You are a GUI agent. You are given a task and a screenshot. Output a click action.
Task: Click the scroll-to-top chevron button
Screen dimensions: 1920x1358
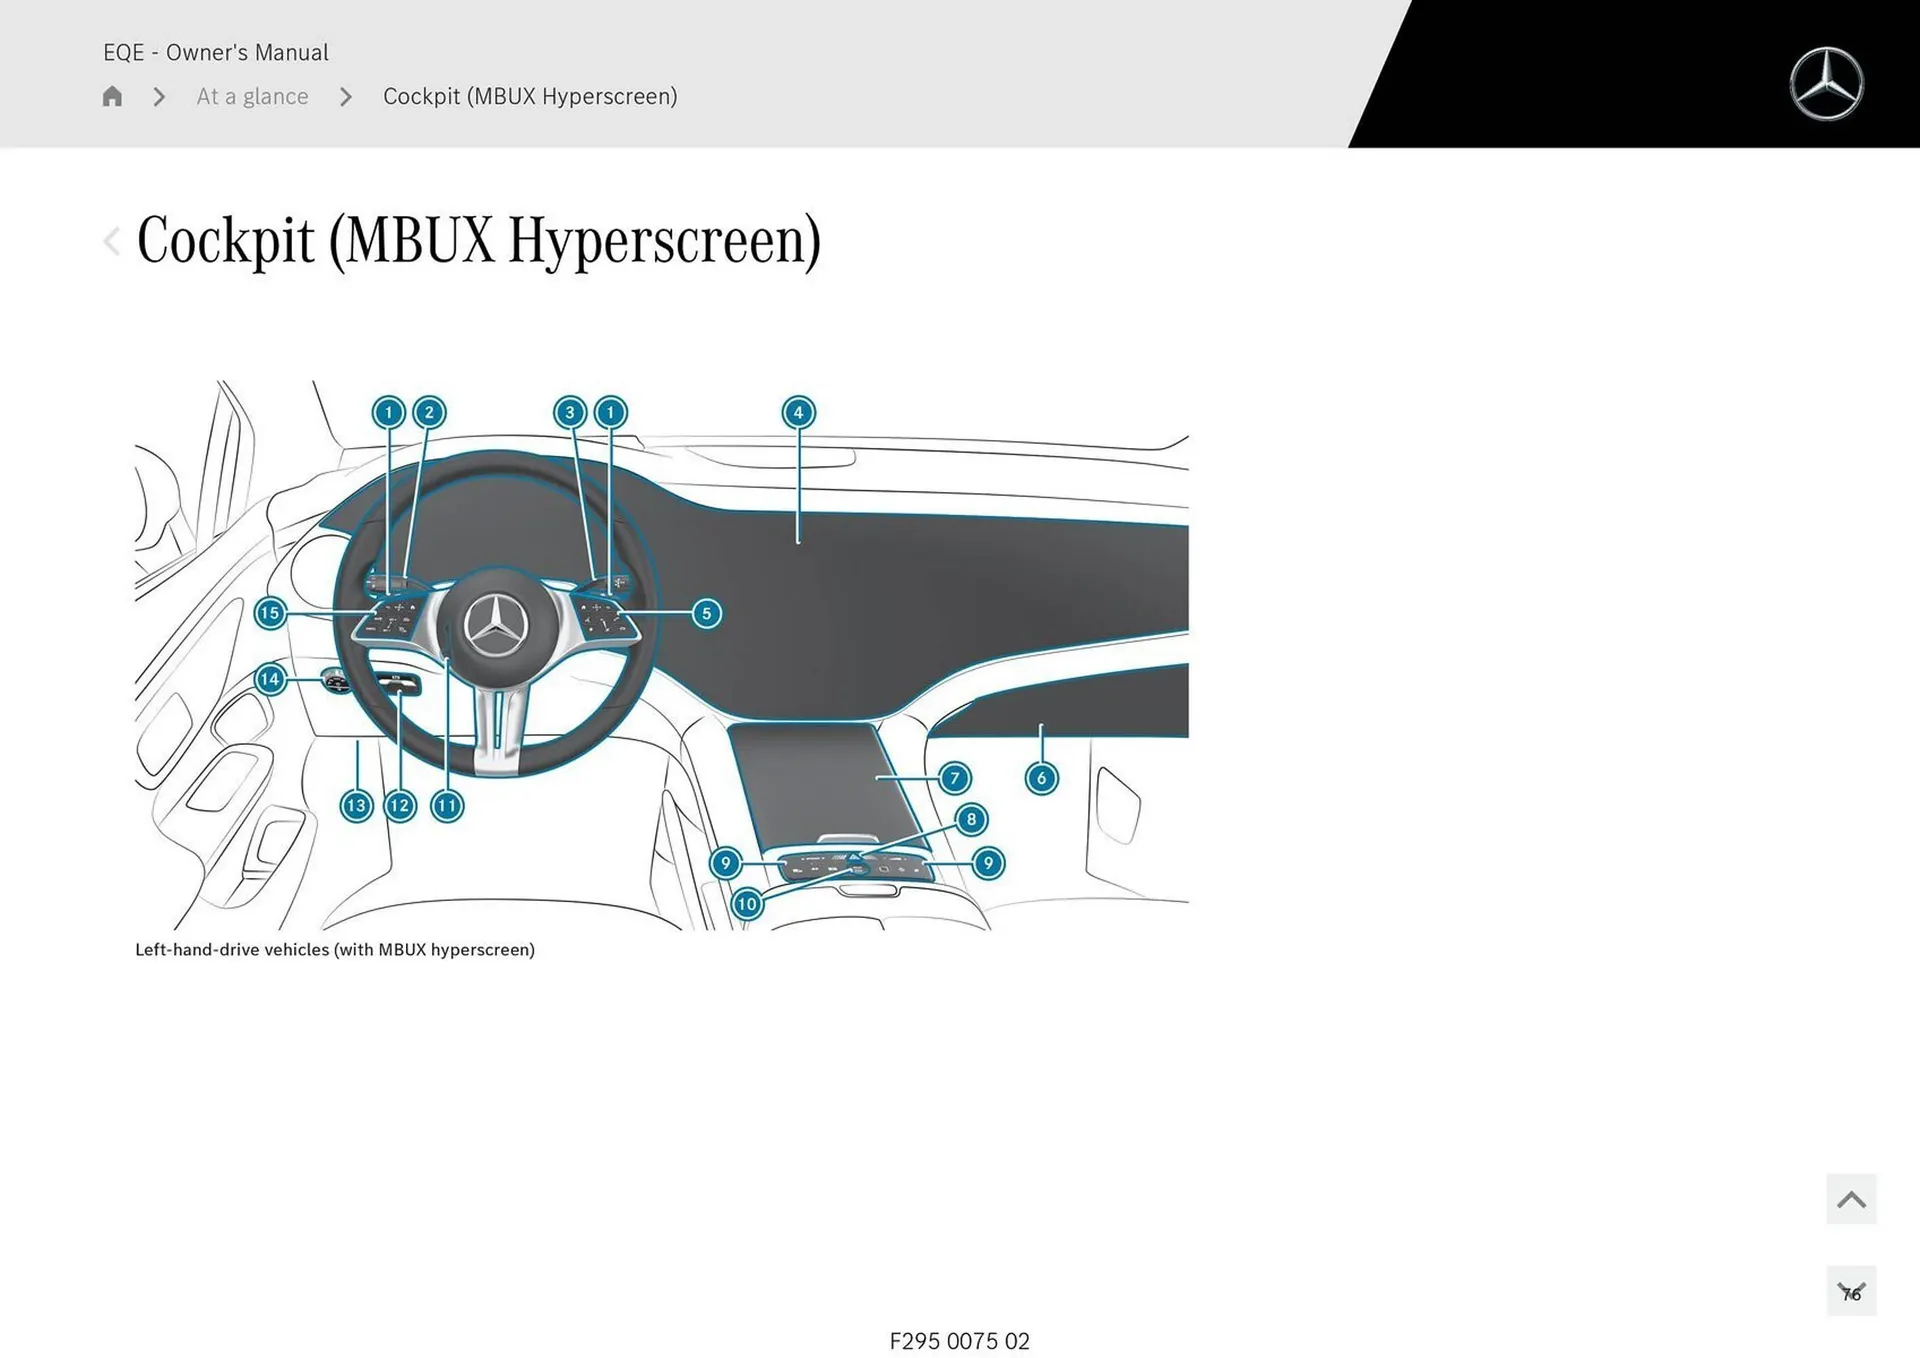tap(1851, 1199)
